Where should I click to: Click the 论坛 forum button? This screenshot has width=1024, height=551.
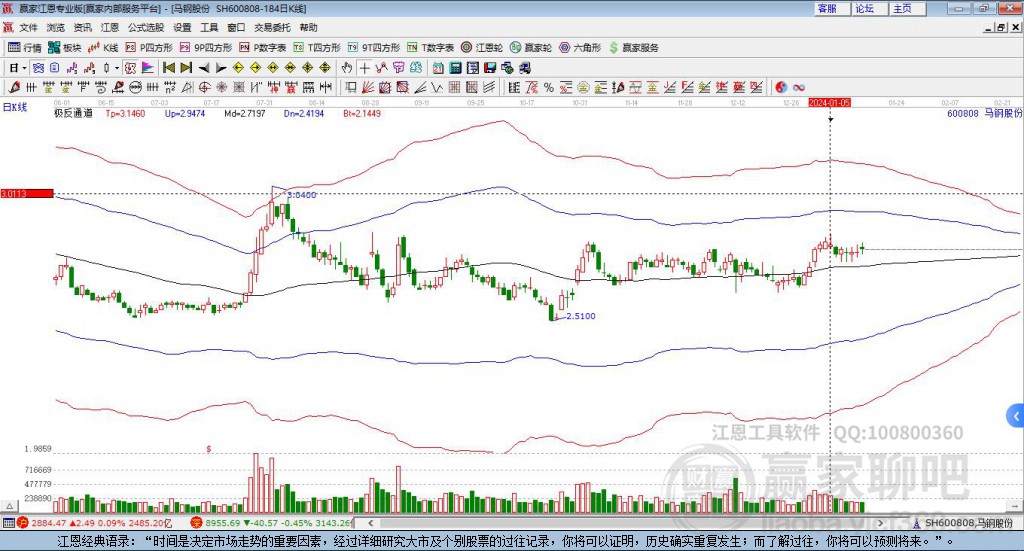869,8
